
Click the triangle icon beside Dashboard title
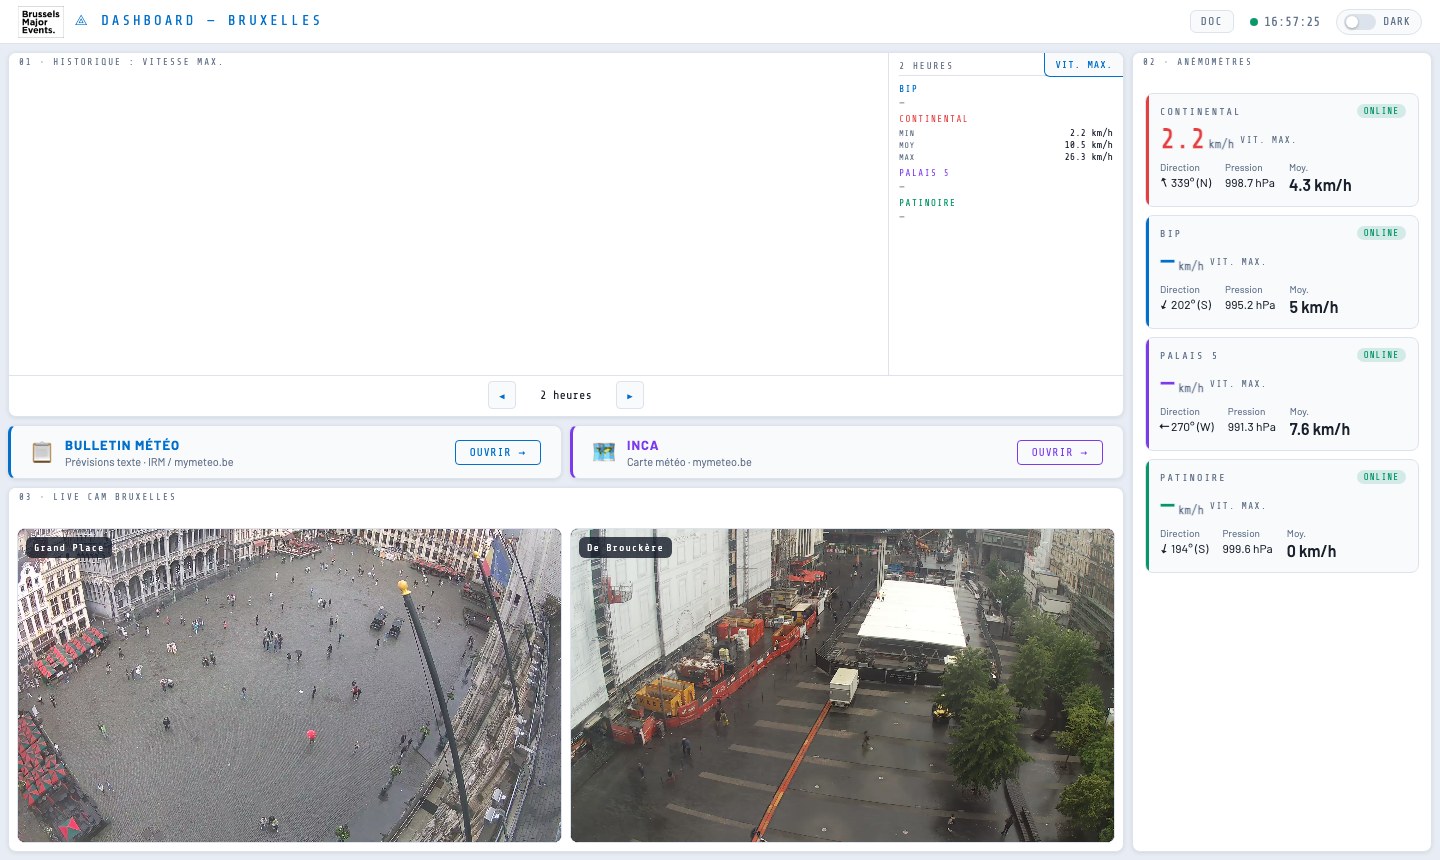82,20
